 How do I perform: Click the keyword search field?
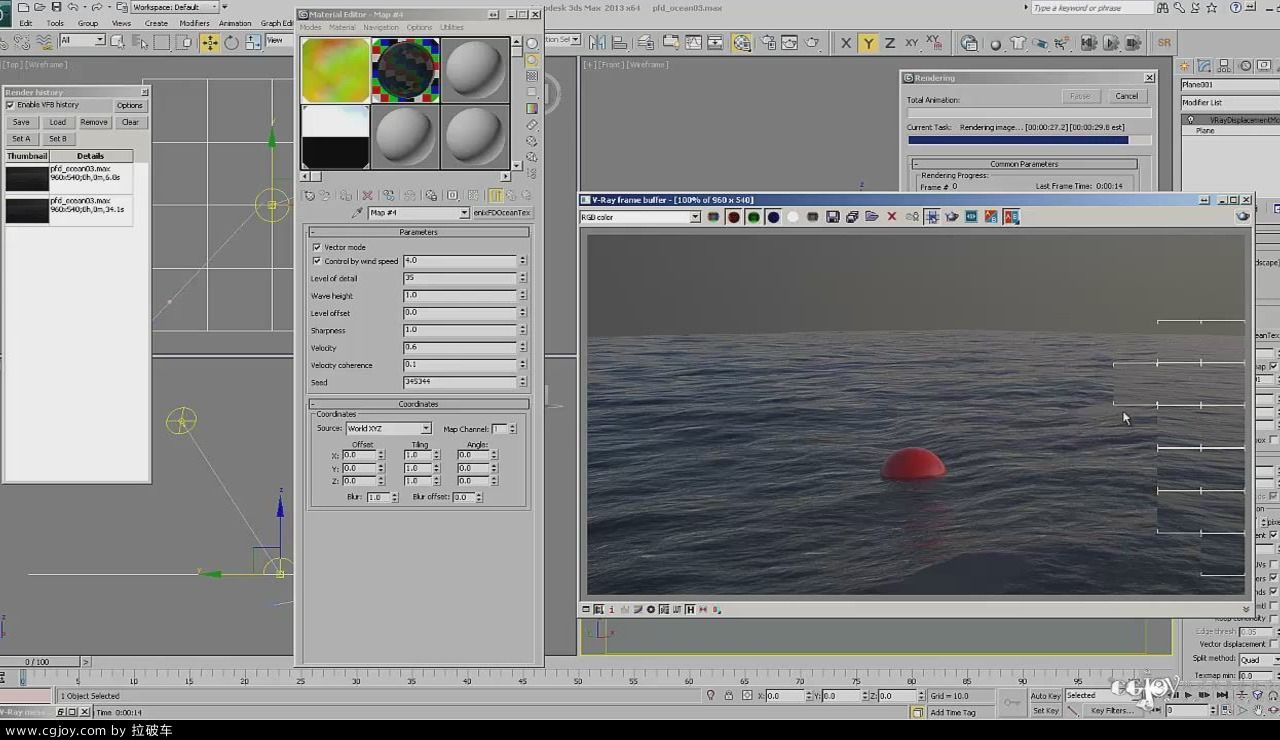(x=1092, y=8)
